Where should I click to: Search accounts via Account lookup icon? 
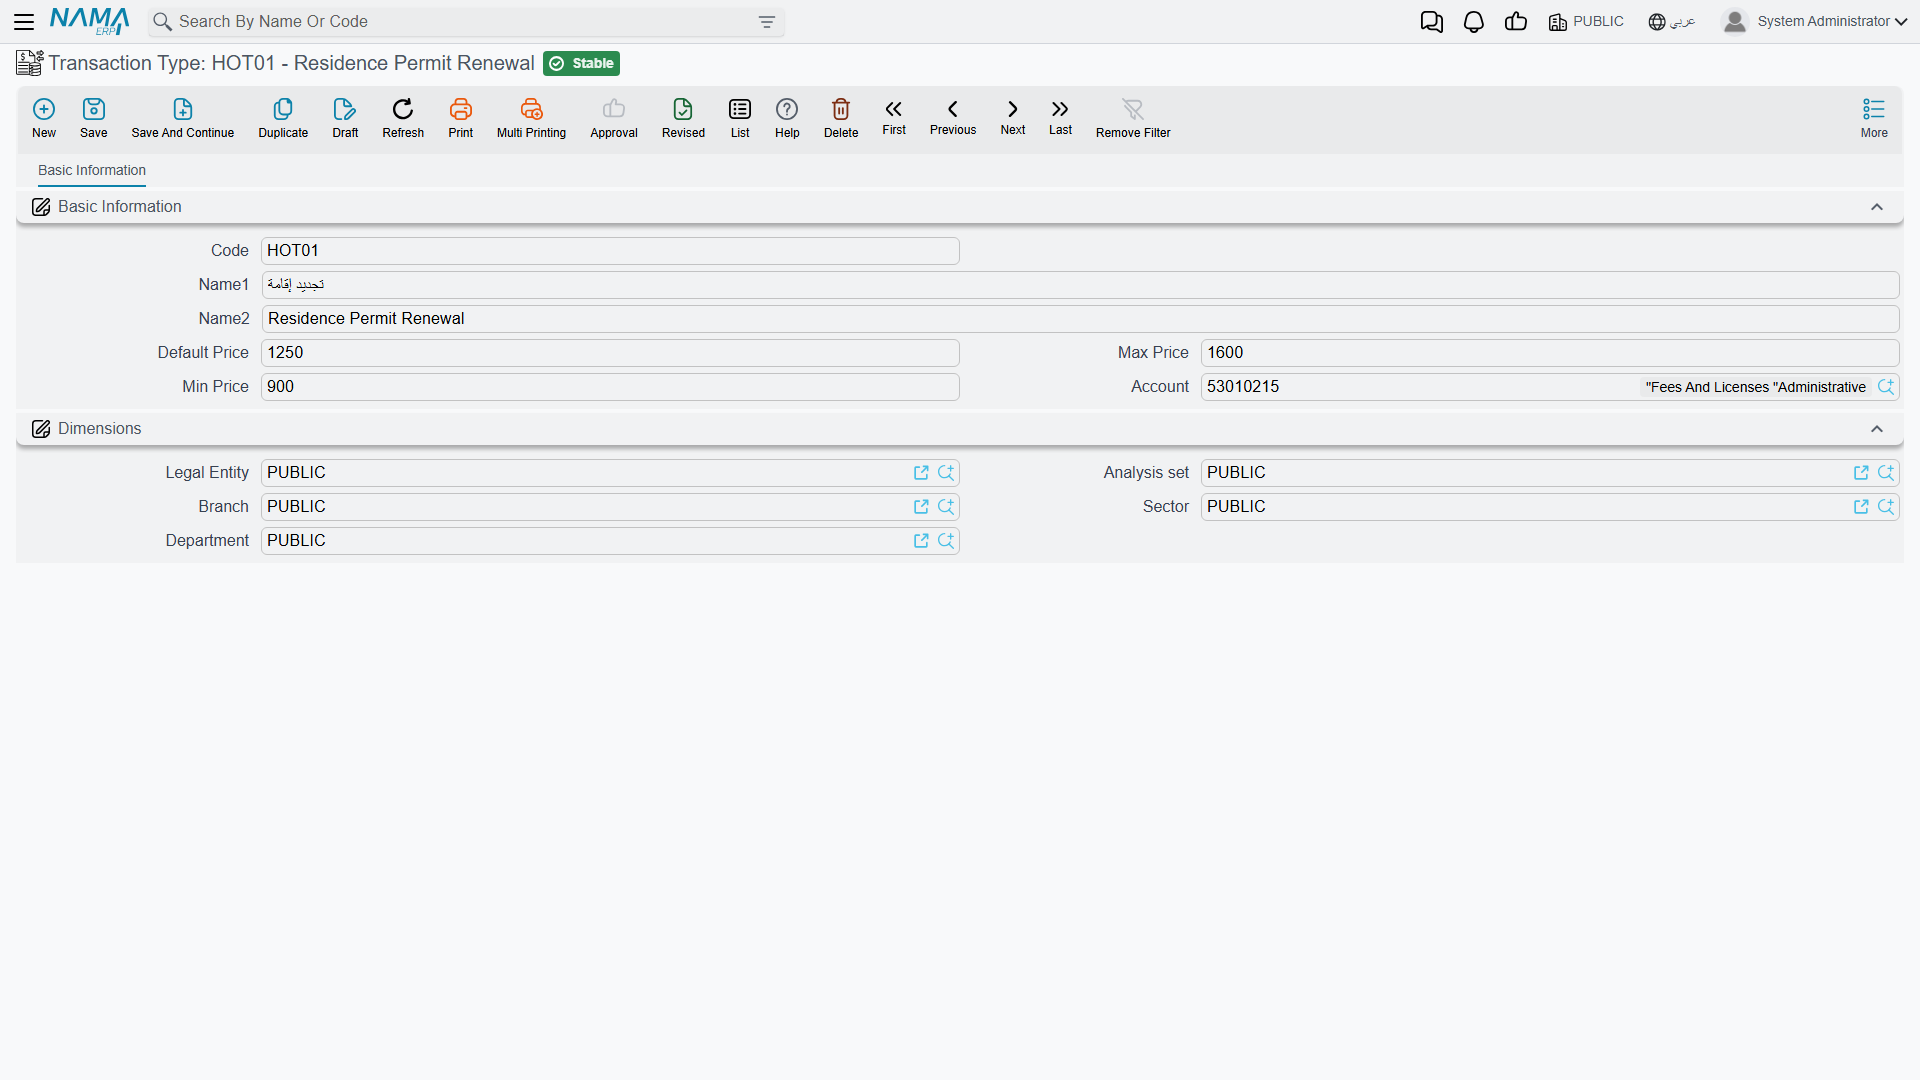[1886, 387]
